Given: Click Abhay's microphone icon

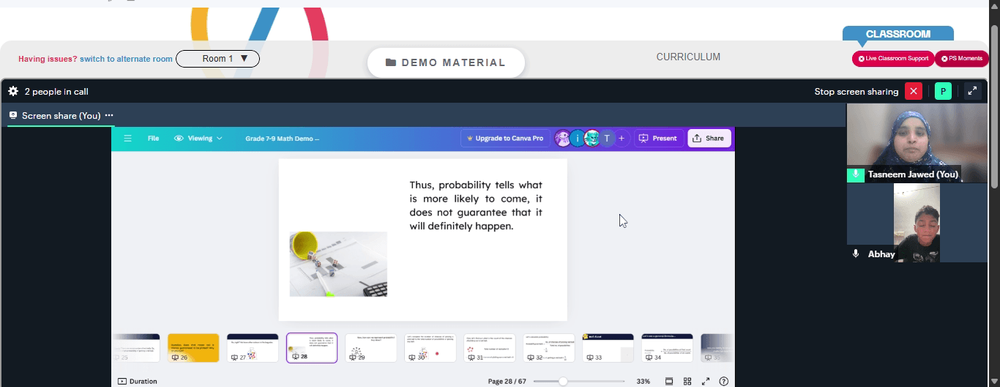Looking at the screenshot, I should (855, 254).
